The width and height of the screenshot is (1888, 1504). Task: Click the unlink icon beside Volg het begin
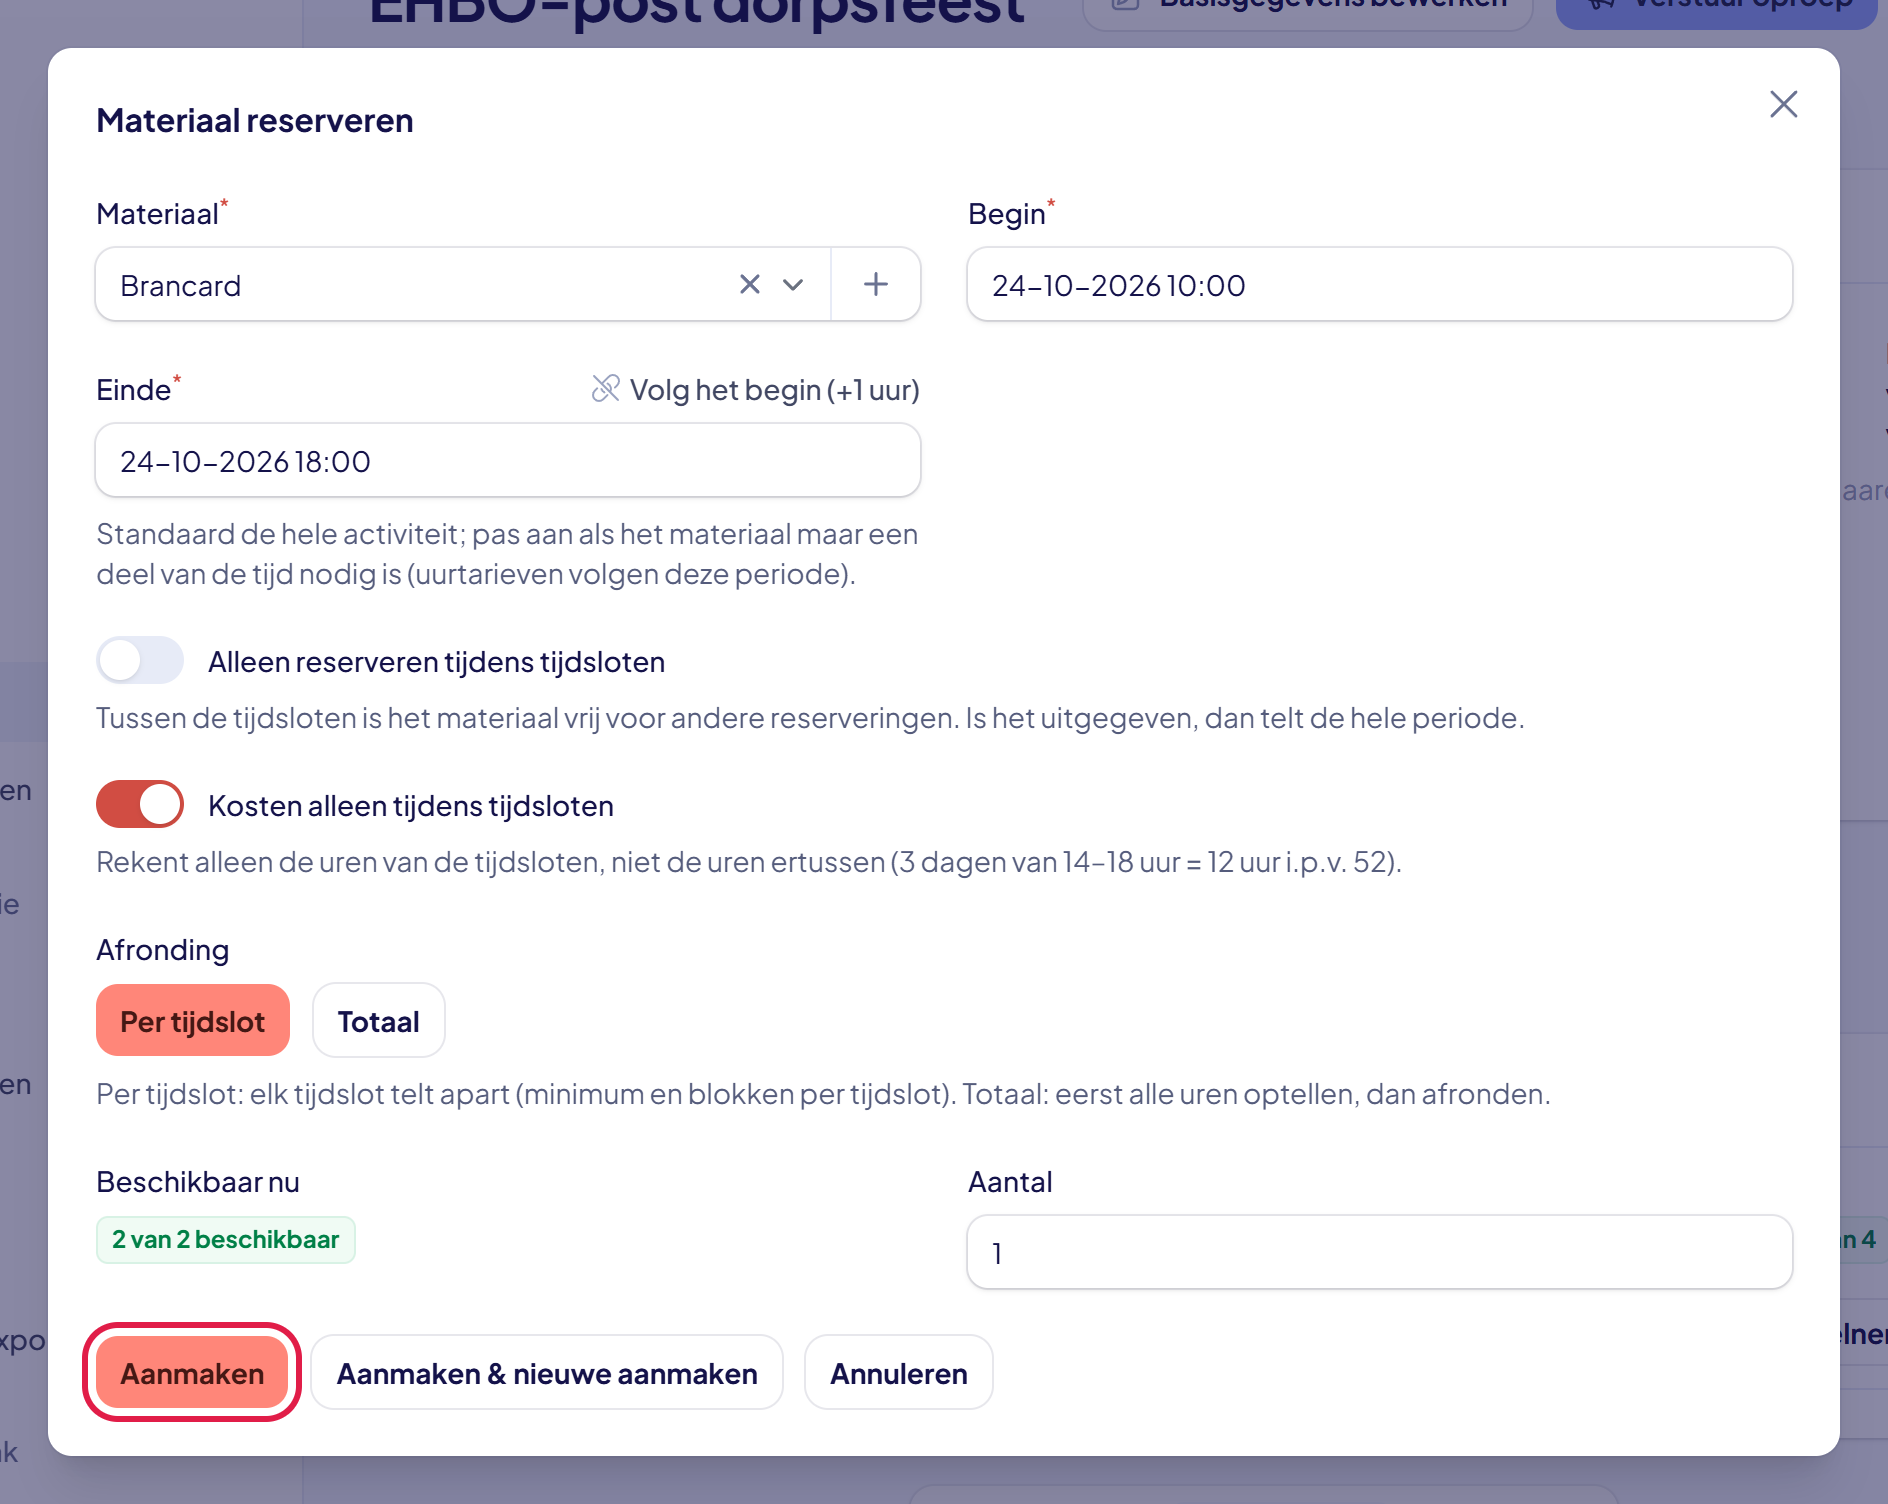pos(606,388)
